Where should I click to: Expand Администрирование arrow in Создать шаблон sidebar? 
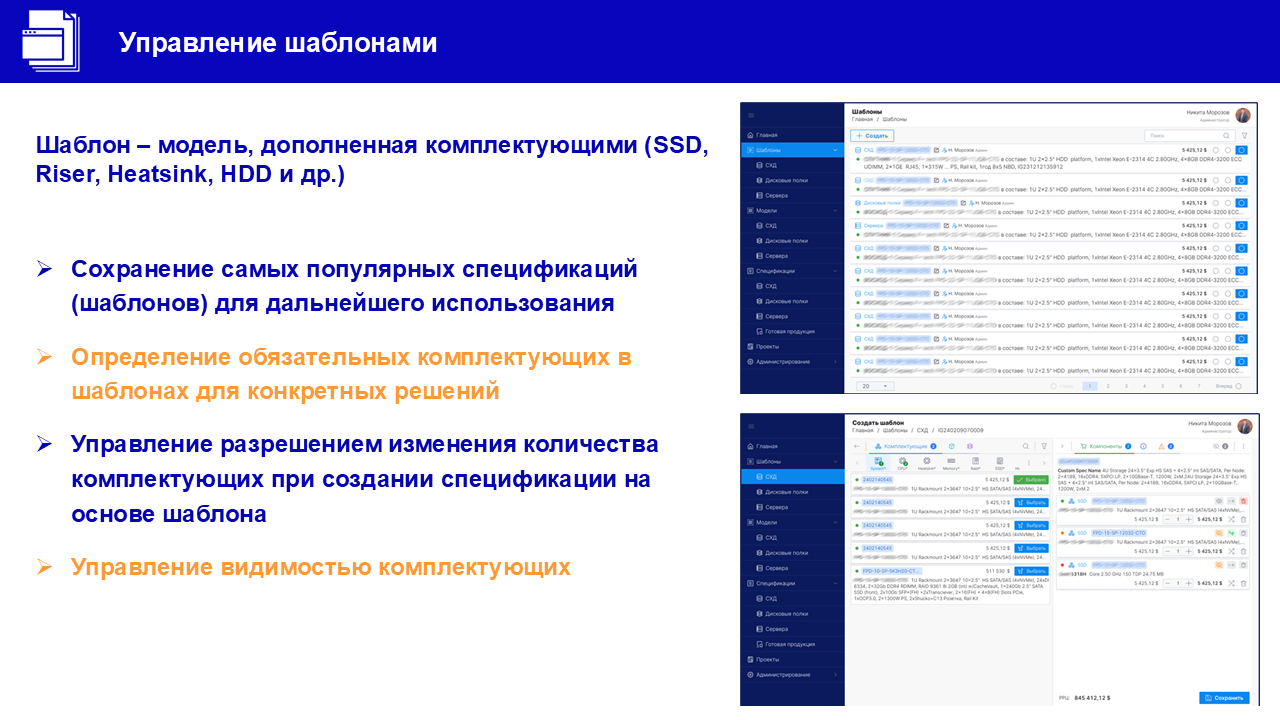point(835,674)
